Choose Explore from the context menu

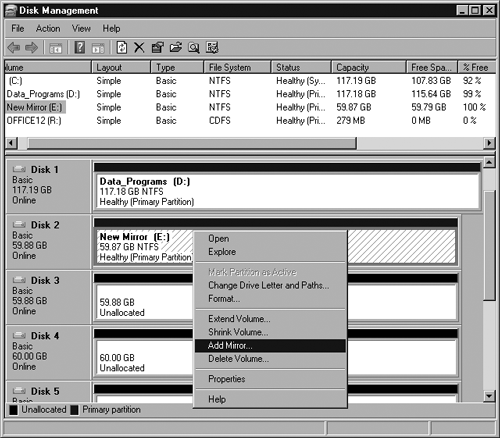[270, 252]
